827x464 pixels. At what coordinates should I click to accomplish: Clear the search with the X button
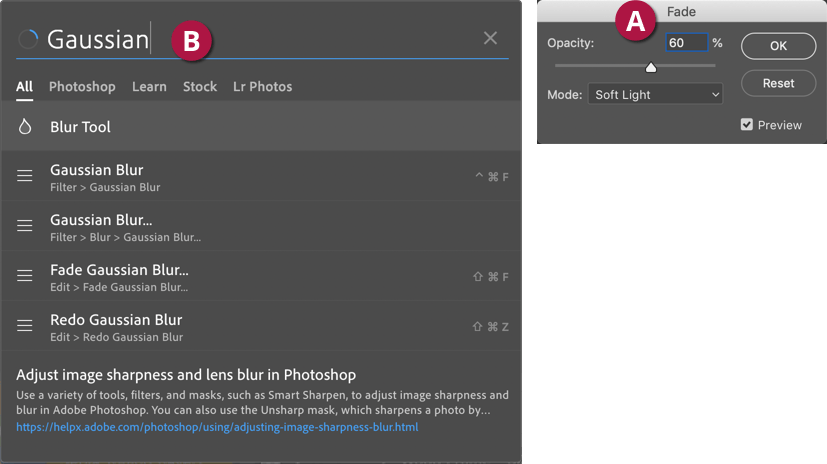491,38
